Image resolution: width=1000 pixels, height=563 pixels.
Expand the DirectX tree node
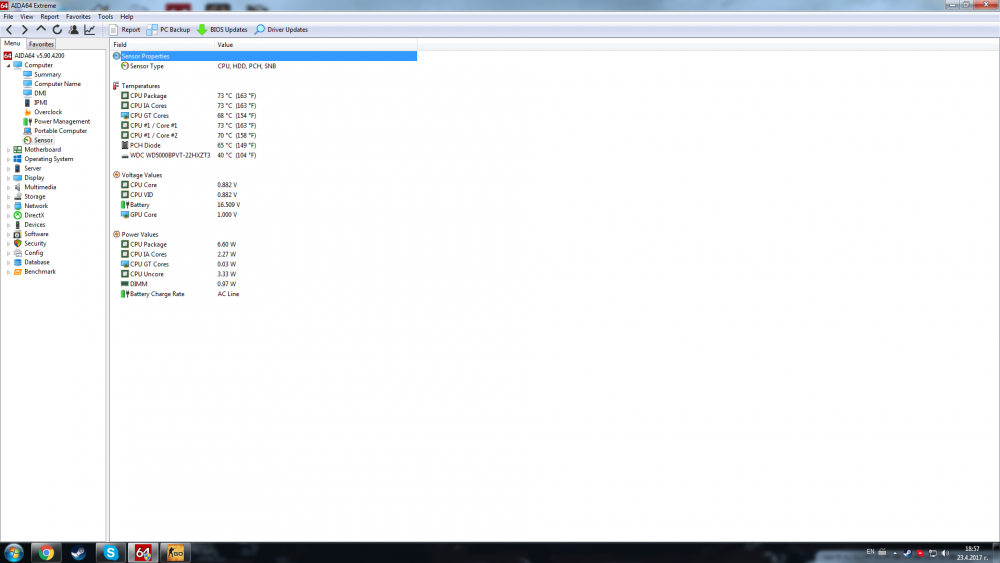8,216
